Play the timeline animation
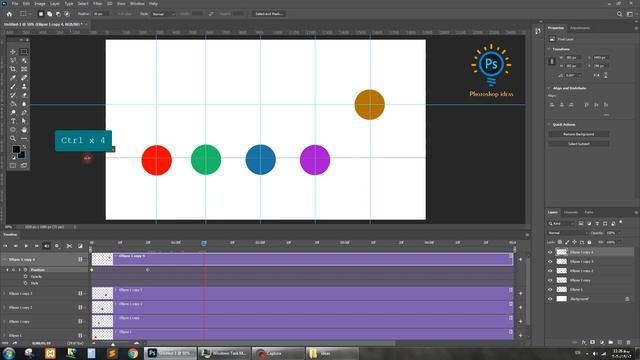Image resolution: width=640 pixels, height=360 pixels. tap(26, 246)
